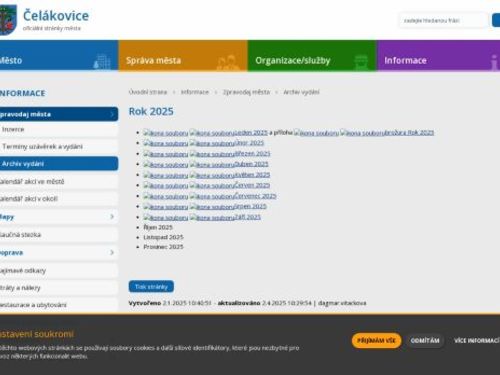Expand the Doprava sidebar chevron
Screen dimensions: 500x375
(x=112, y=252)
